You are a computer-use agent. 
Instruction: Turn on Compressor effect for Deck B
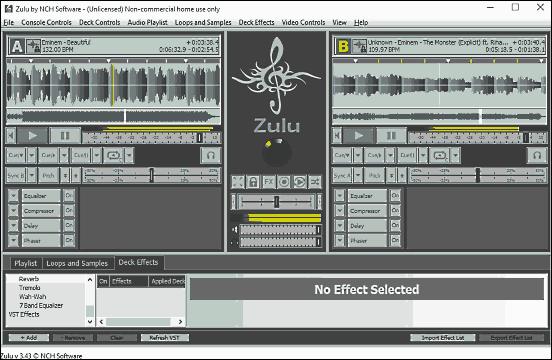coord(395,210)
